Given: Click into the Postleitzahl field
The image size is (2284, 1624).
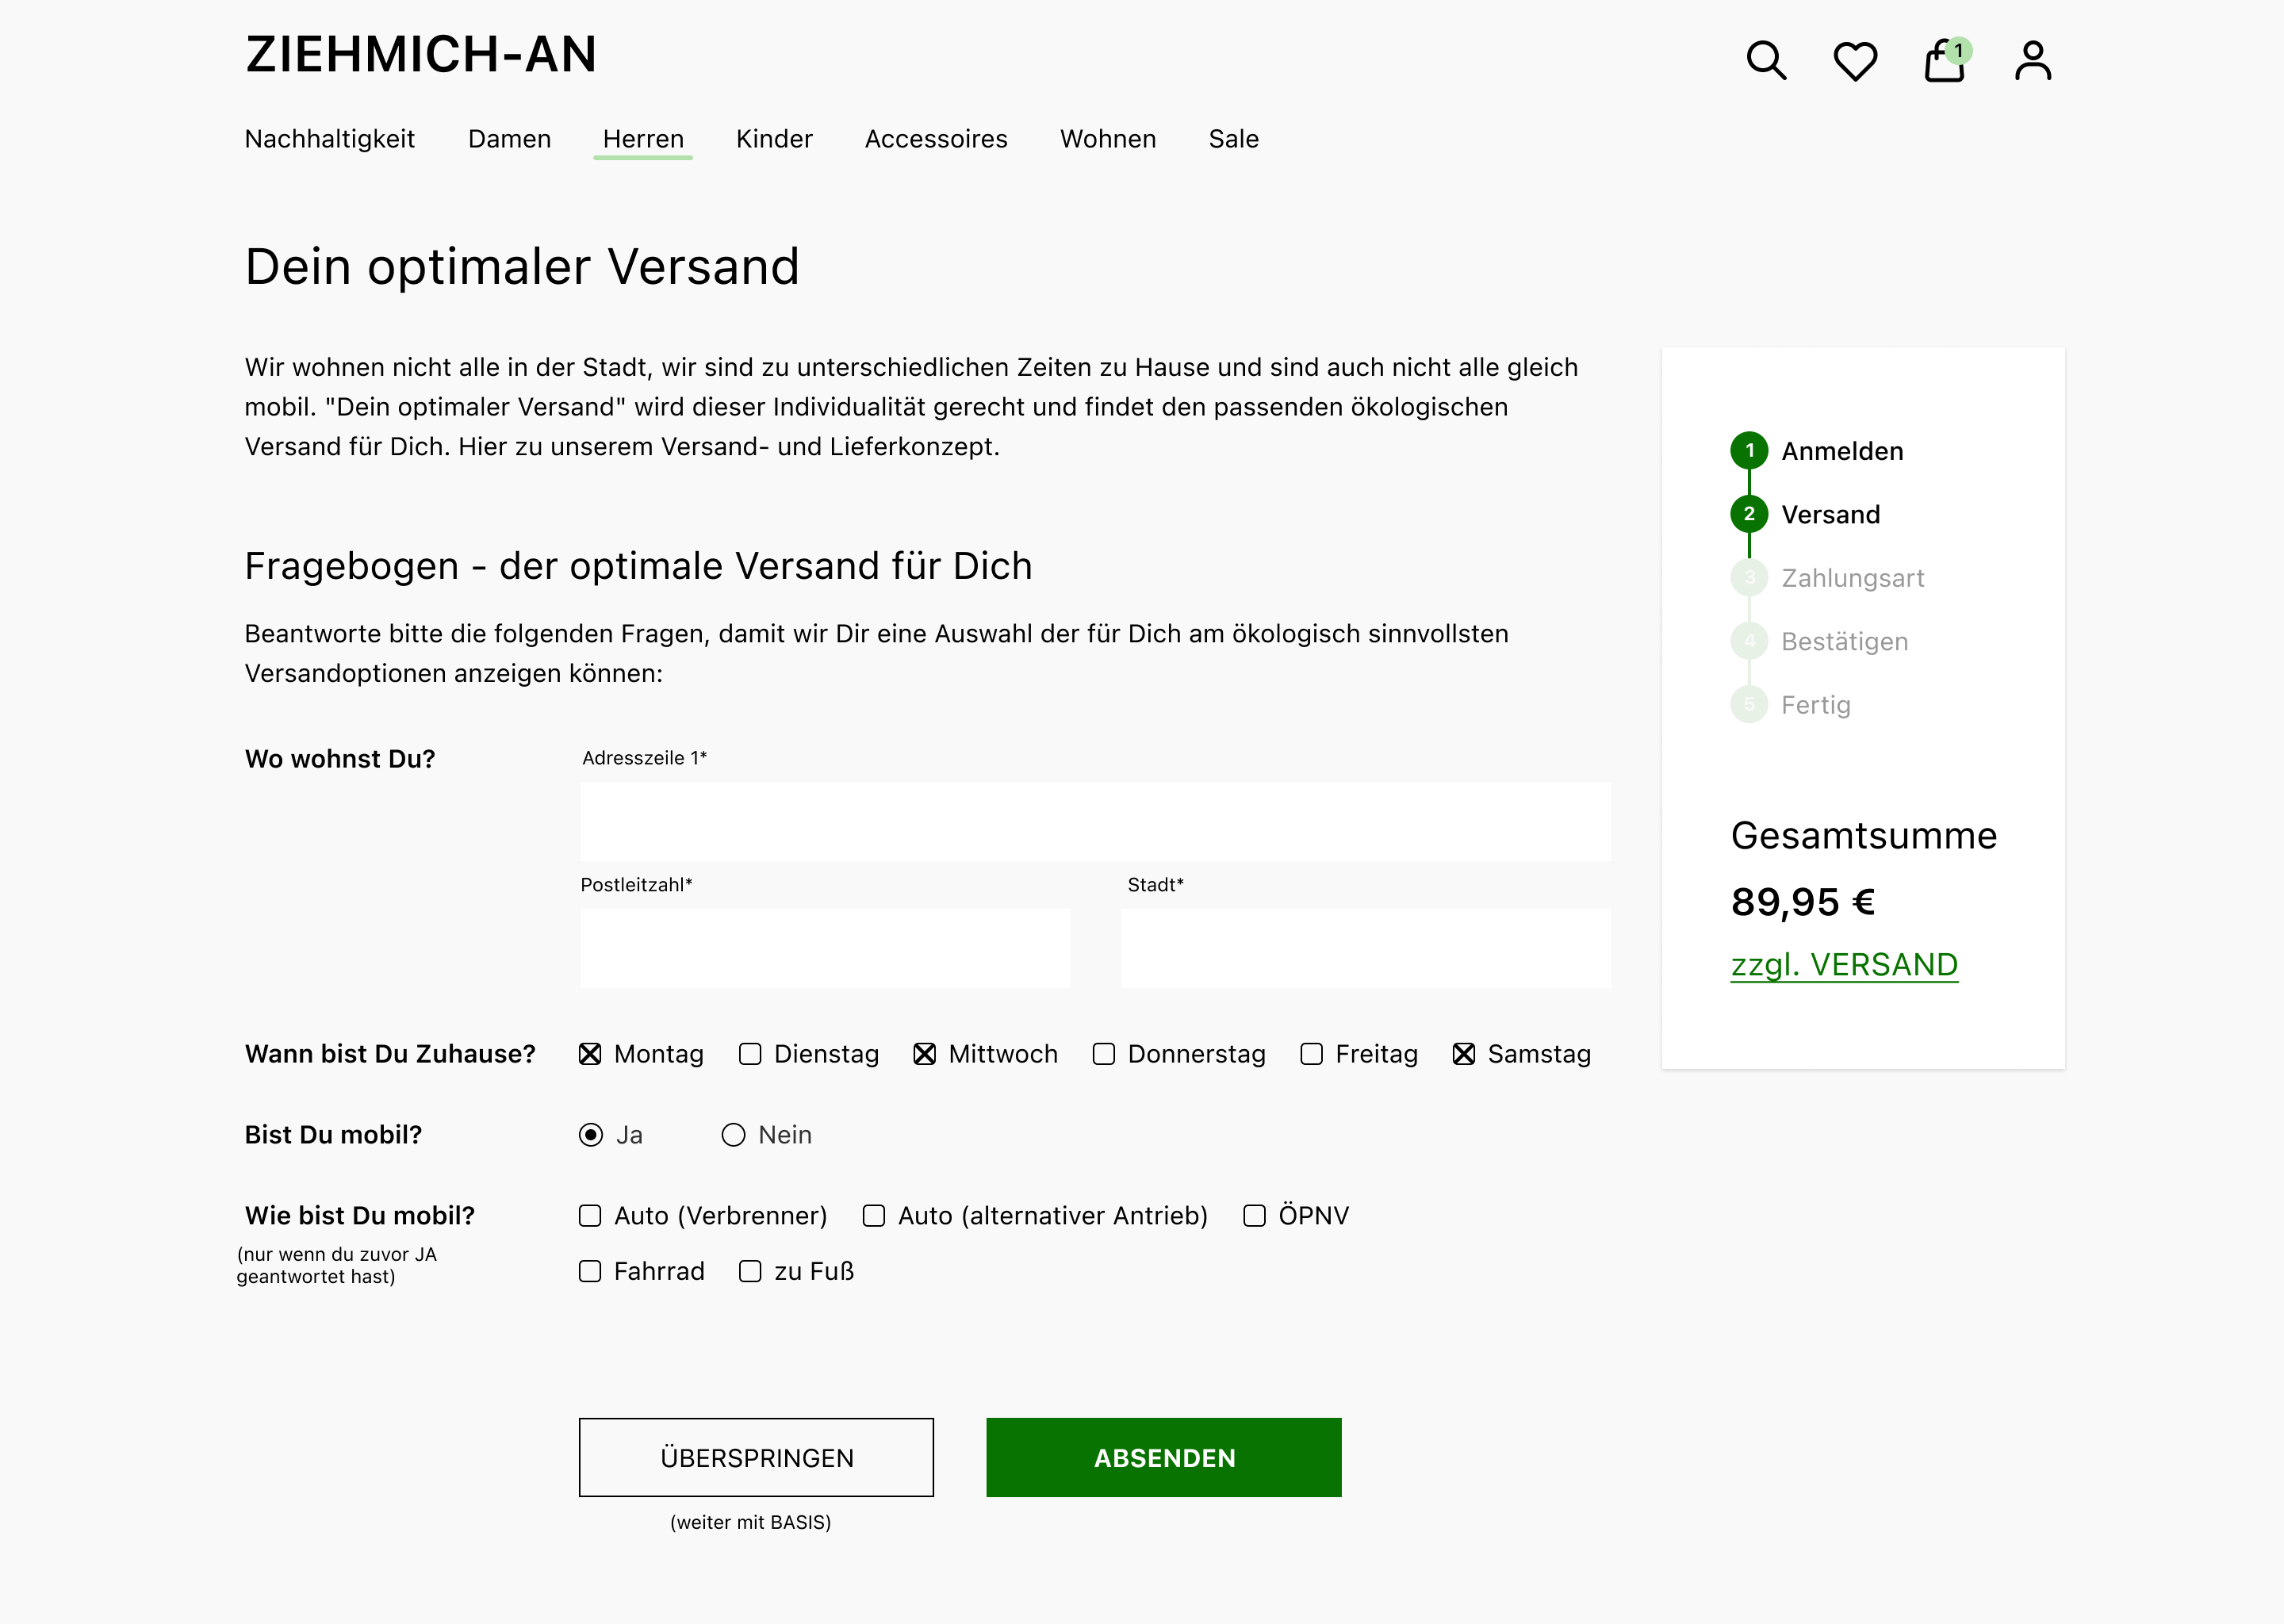Looking at the screenshot, I should [825, 948].
